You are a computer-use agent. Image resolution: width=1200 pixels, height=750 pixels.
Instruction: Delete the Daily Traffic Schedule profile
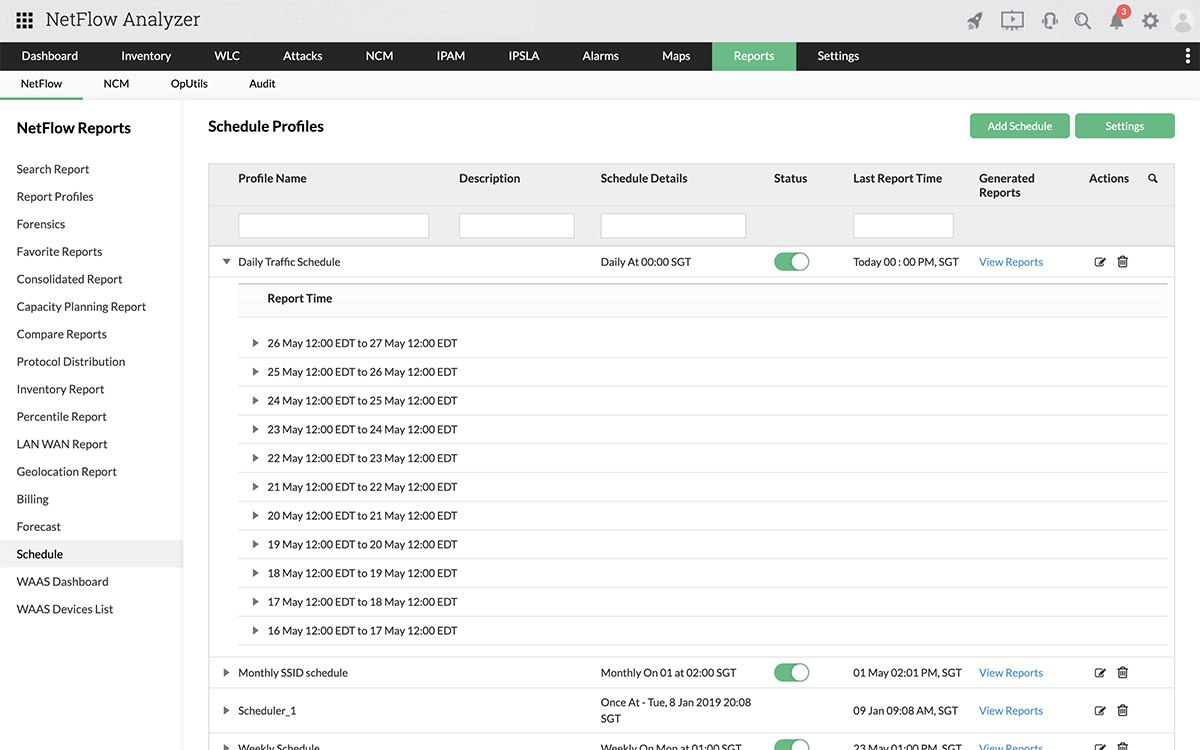(x=1122, y=262)
